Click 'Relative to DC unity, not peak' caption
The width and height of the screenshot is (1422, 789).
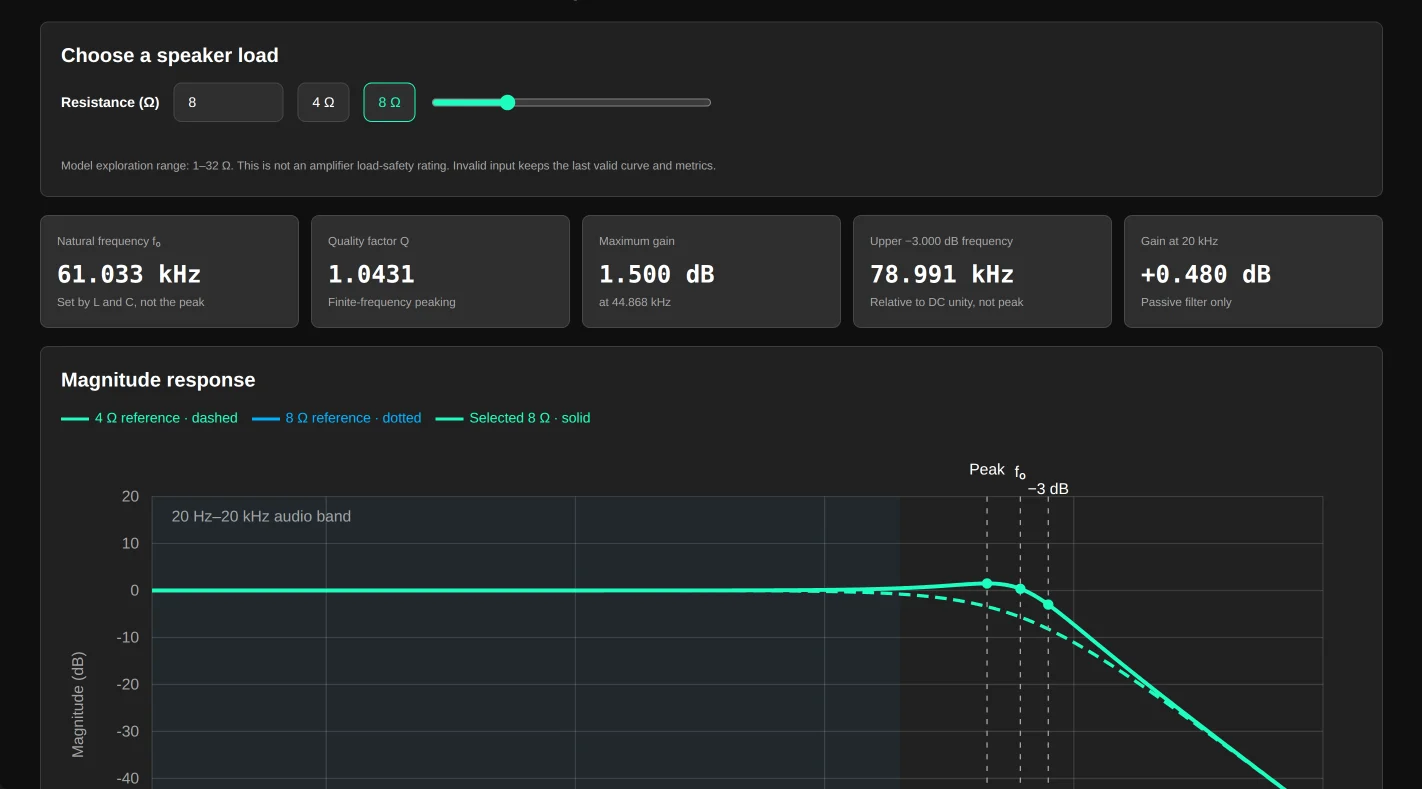pos(947,302)
